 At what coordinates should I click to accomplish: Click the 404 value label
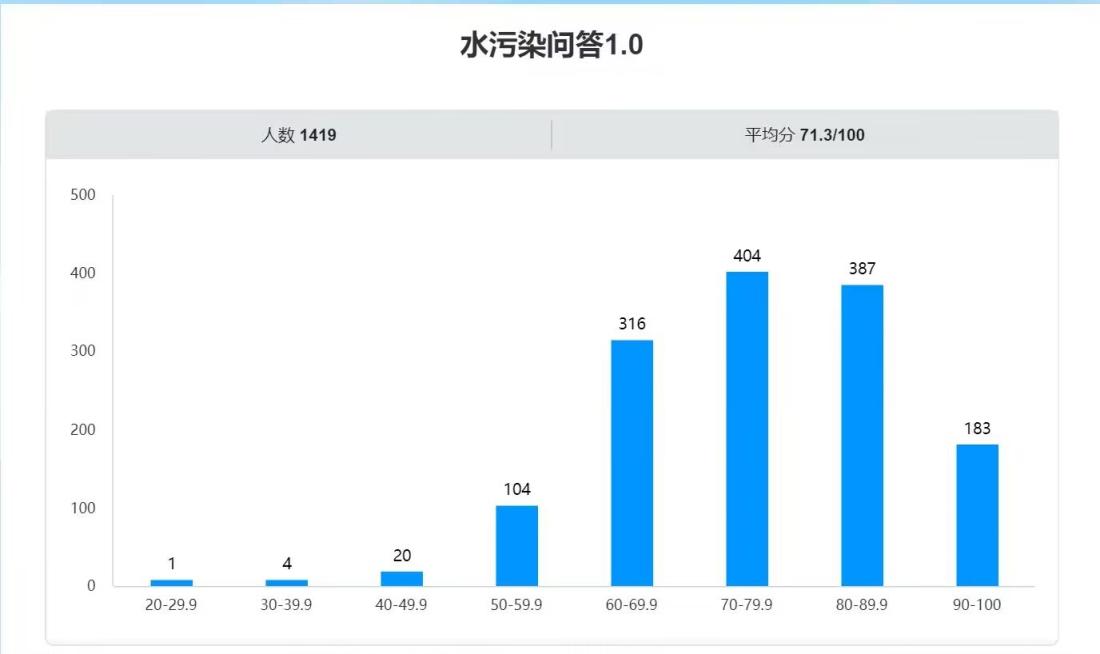747,256
